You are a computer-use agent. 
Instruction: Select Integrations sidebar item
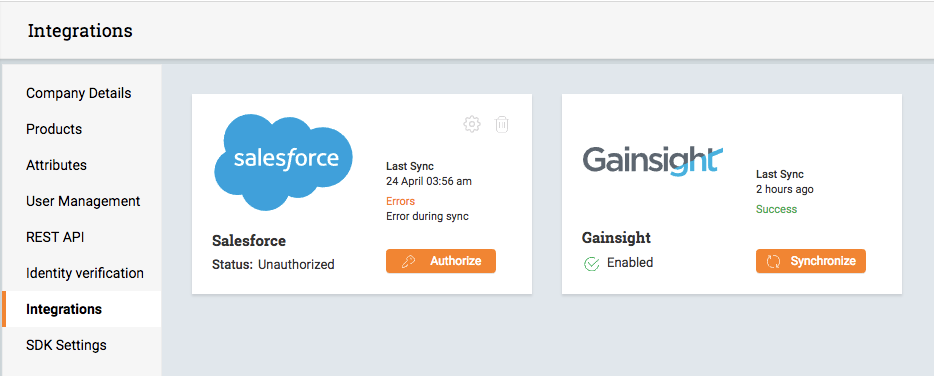coord(81,309)
